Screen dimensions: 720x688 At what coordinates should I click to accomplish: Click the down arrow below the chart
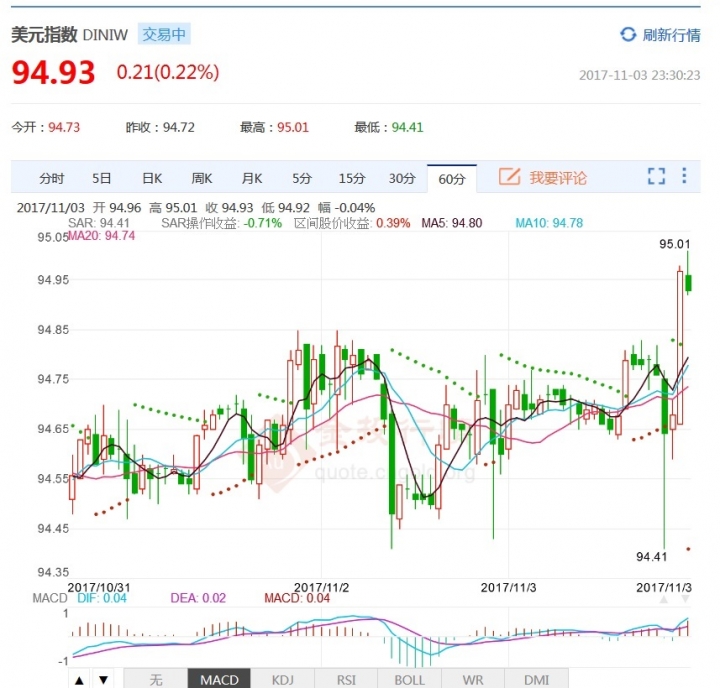point(102,680)
